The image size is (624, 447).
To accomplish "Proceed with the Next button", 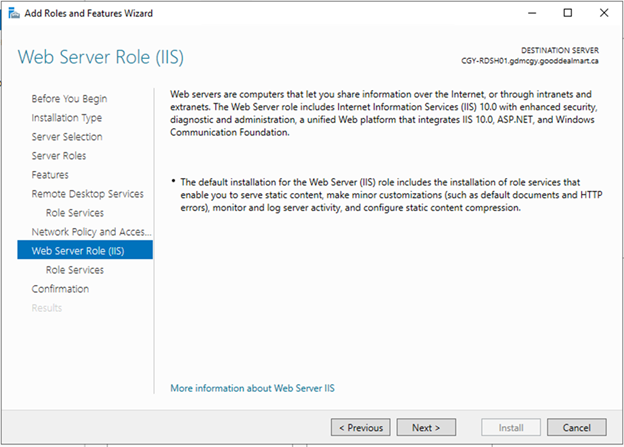I will 426,427.
